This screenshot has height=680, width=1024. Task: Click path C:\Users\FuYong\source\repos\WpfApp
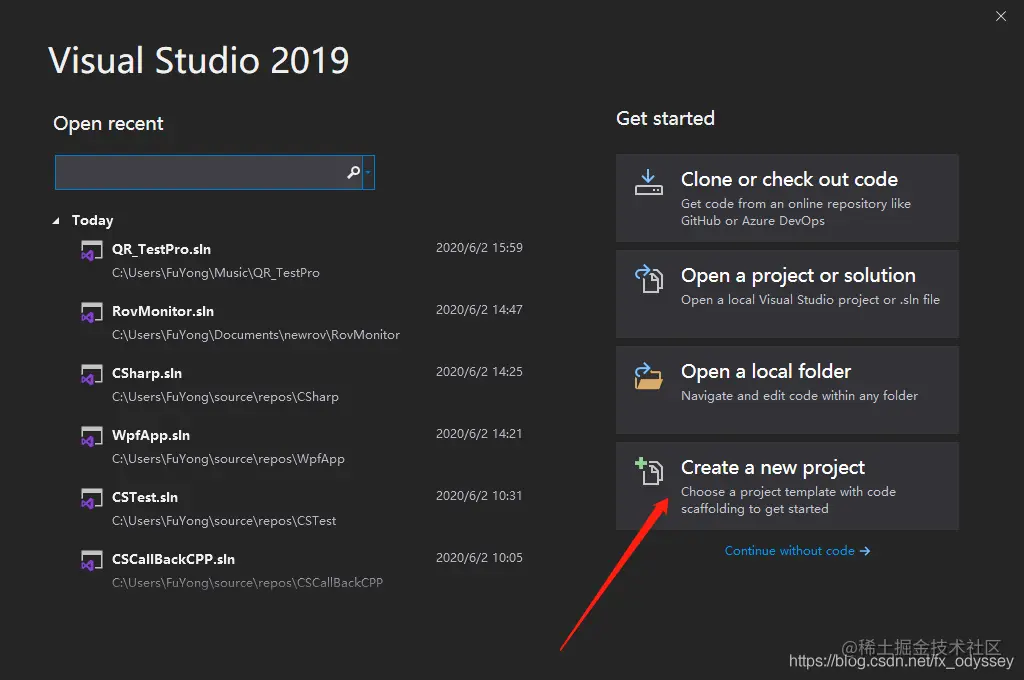[x=228, y=459]
